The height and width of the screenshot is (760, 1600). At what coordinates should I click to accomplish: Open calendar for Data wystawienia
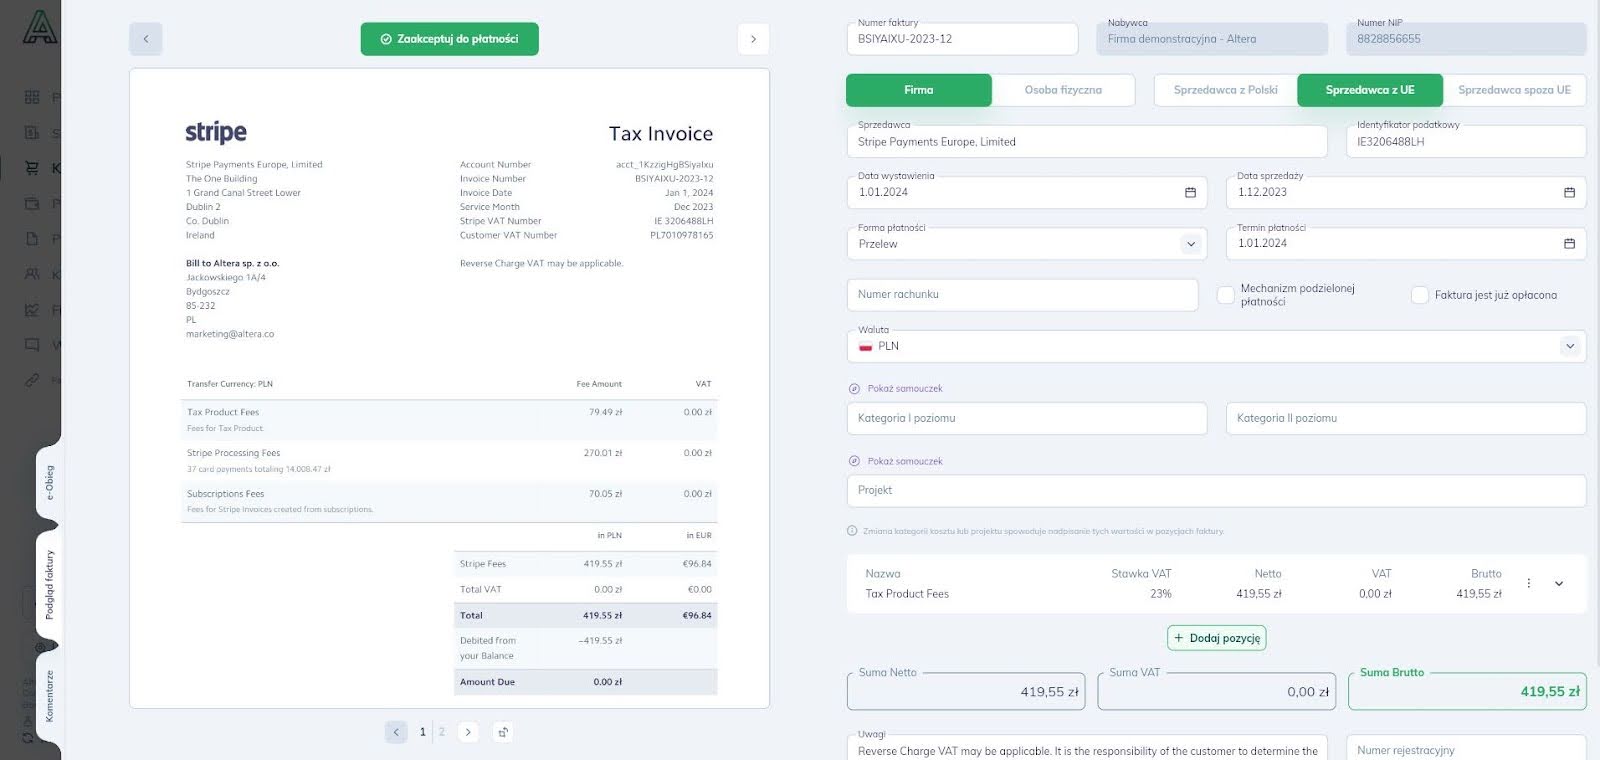click(1190, 192)
